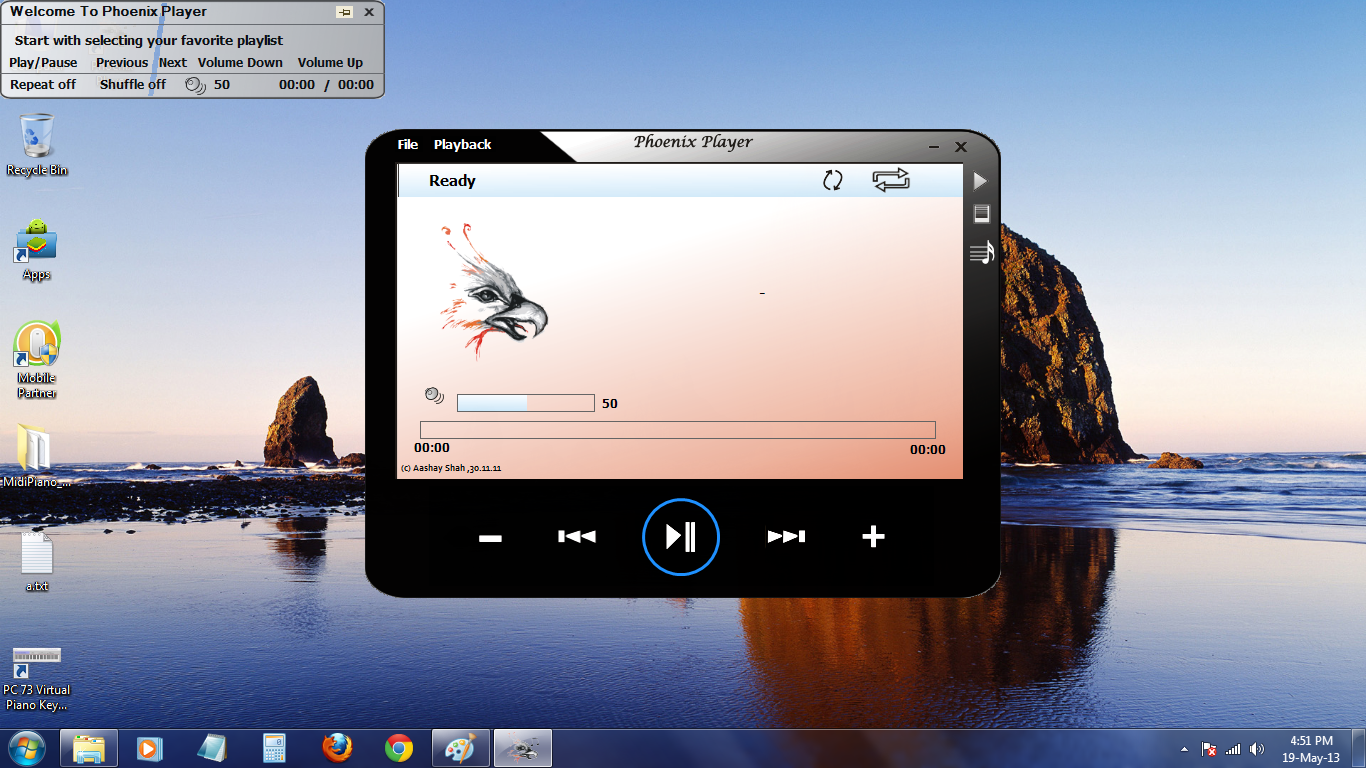Click Volume Up in the mini controller window
The height and width of the screenshot is (768, 1366).
click(330, 62)
